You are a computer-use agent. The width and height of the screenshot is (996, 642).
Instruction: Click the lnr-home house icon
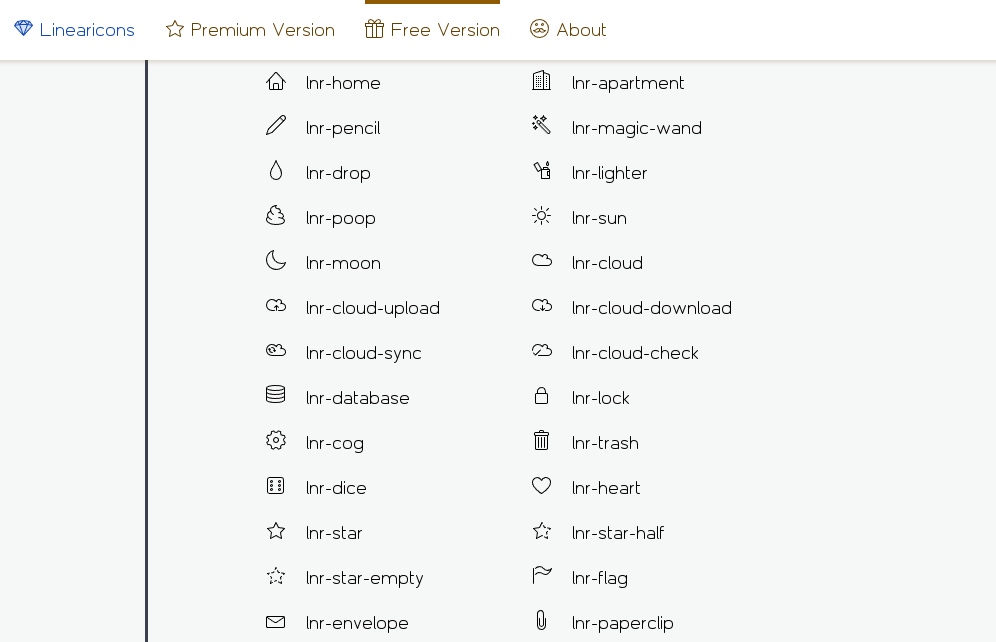pyautogui.click(x=276, y=81)
